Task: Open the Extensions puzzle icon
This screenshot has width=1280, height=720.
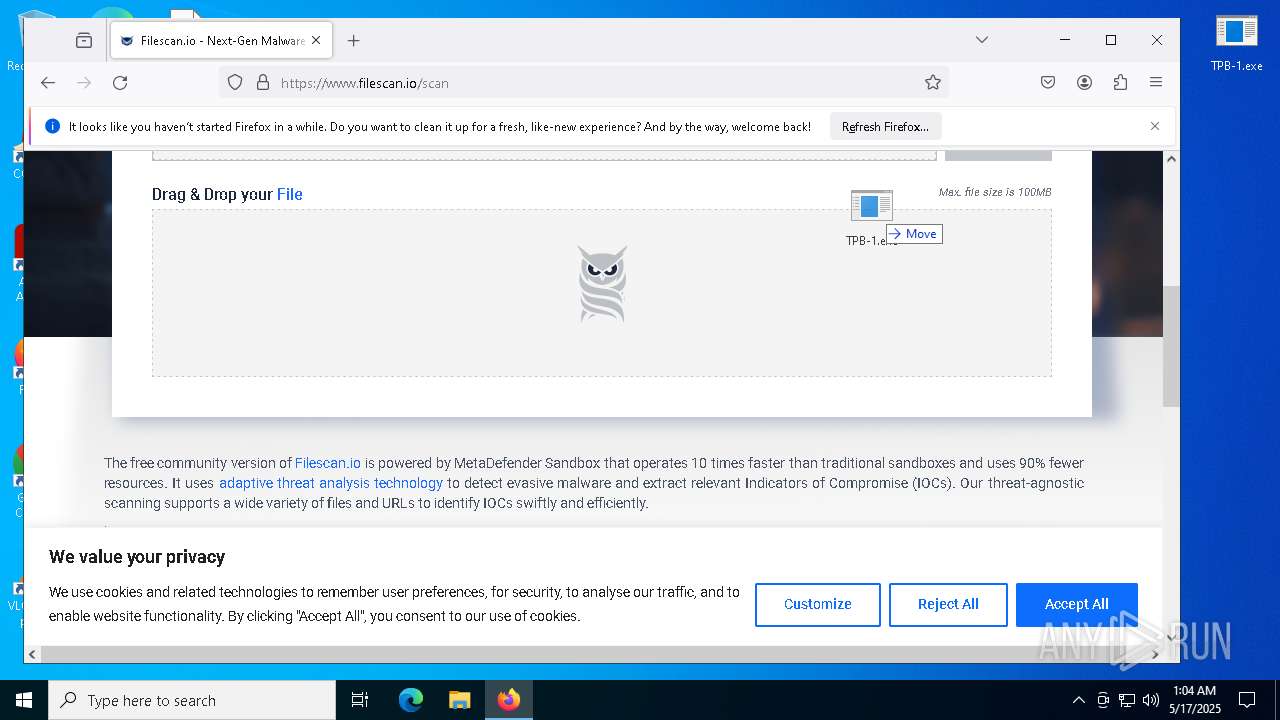Action: (1120, 83)
